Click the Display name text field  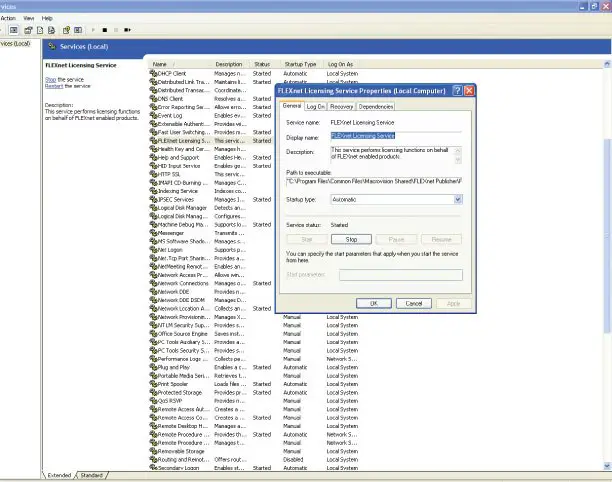[396, 136]
